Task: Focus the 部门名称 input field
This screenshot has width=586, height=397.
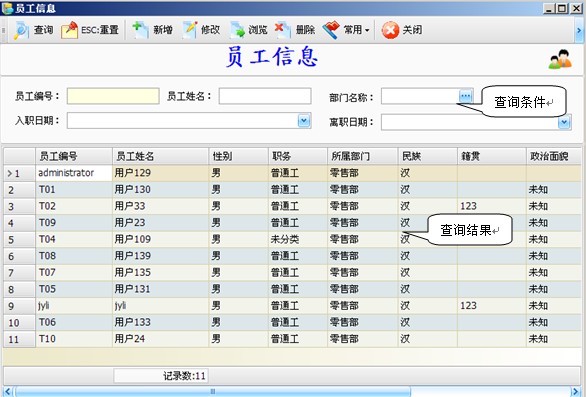Action: pos(420,96)
